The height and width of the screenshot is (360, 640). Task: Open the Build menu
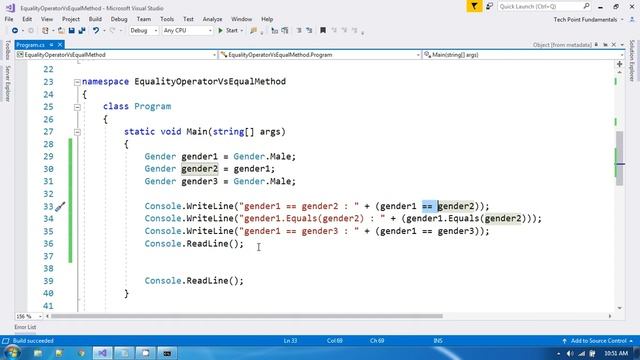click(x=95, y=19)
